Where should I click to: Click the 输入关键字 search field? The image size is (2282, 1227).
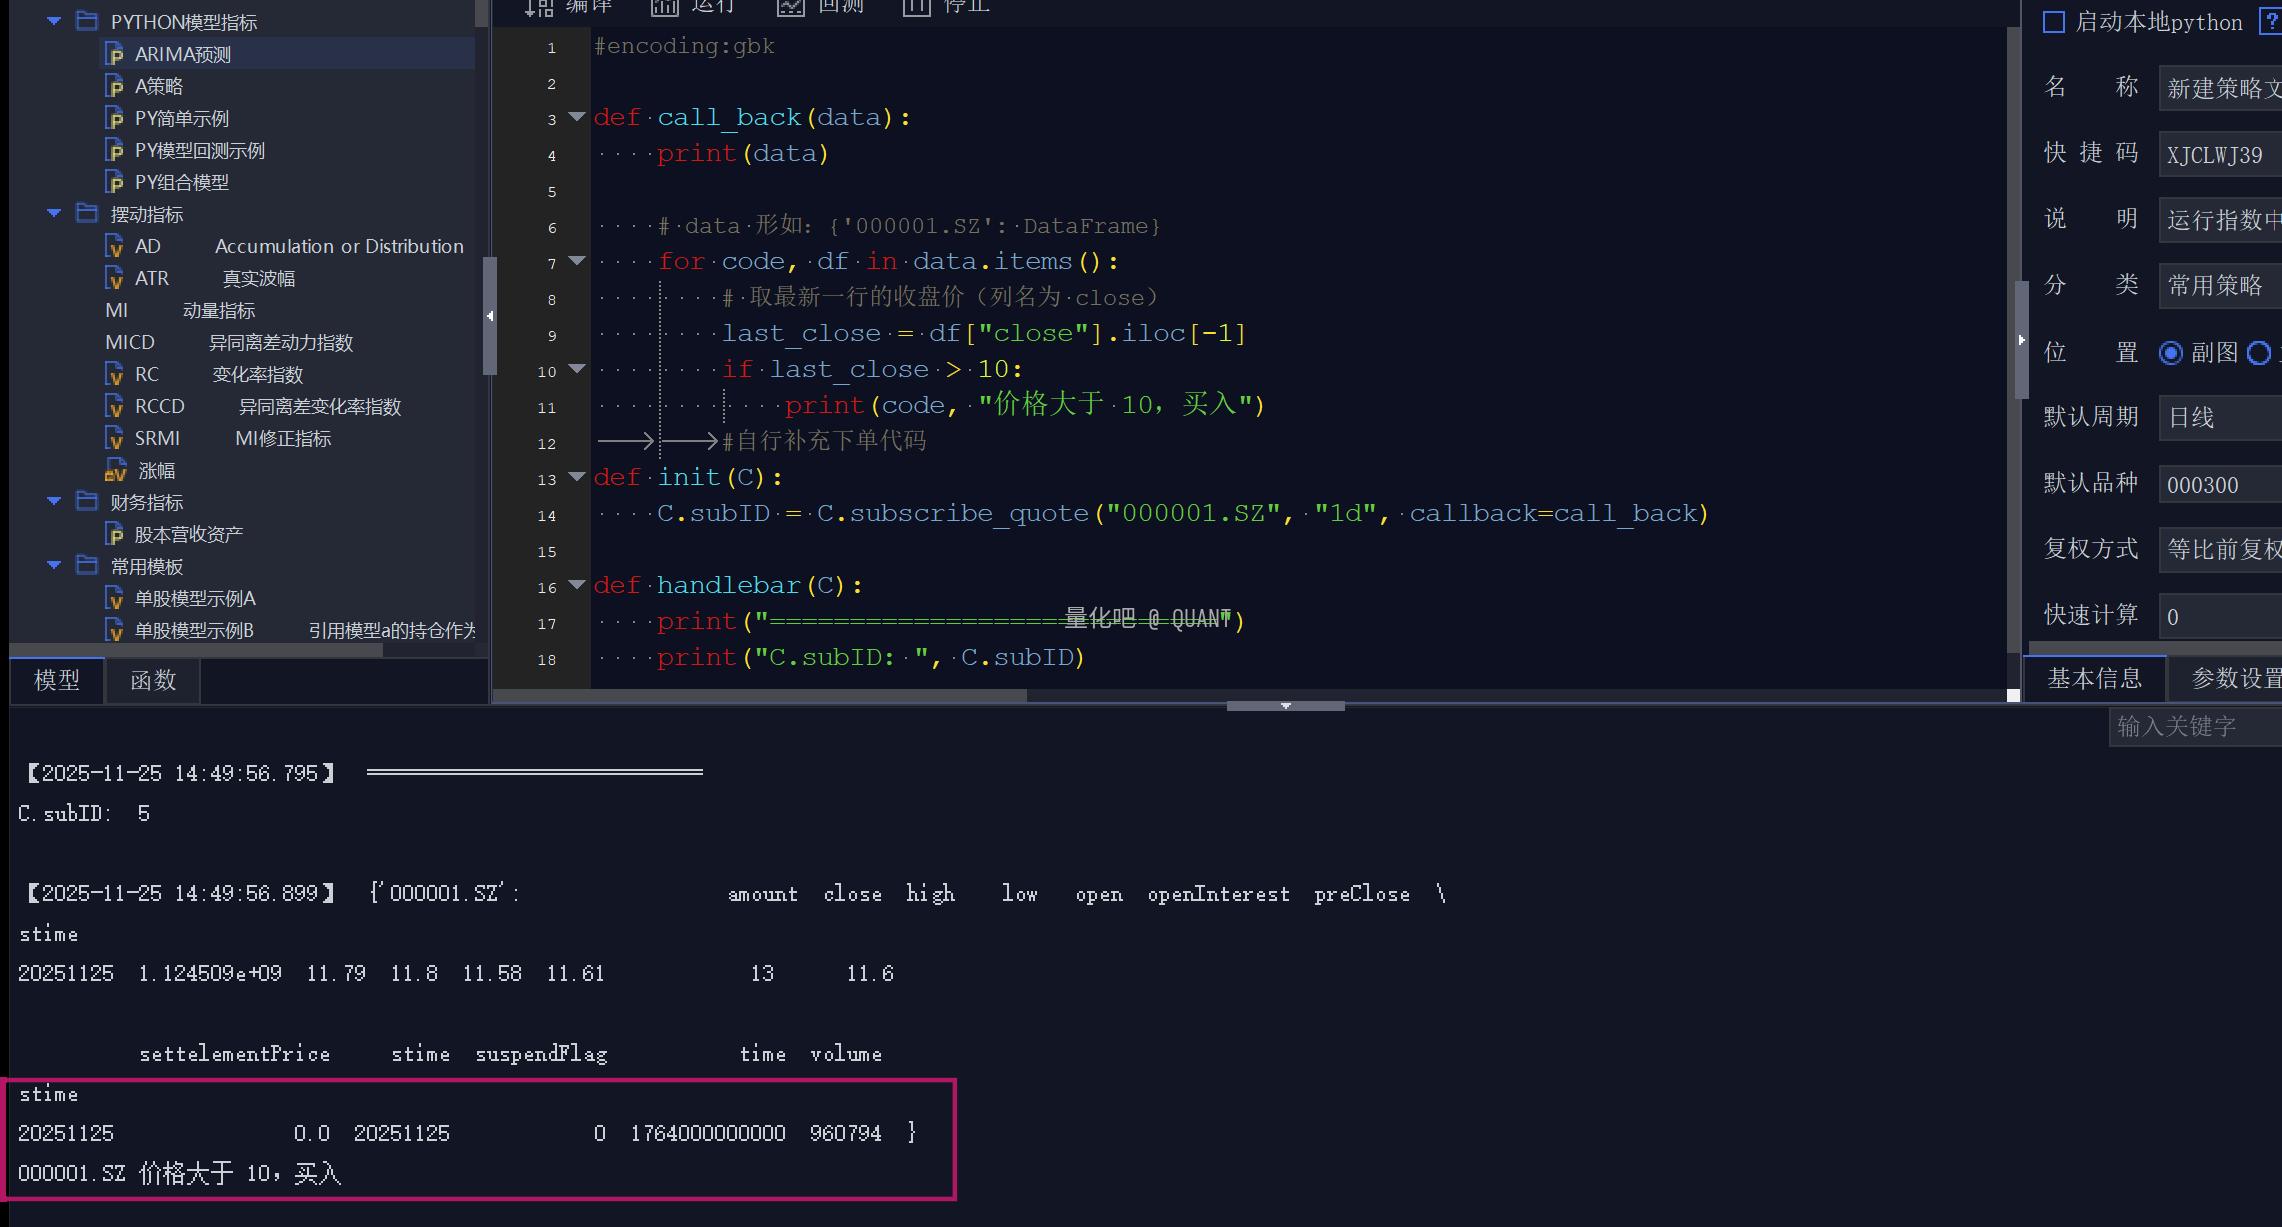[2190, 726]
